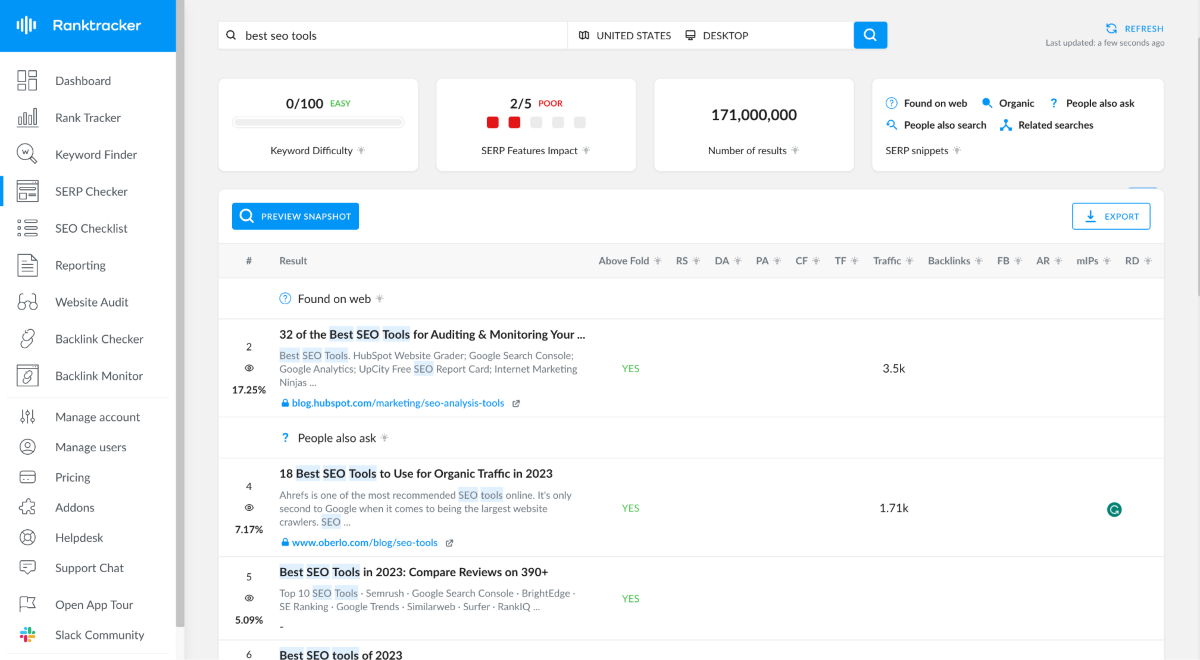Open Rank Tracker in the sidebar
This screenshot has width=1200, height=660.
point(88,118)
